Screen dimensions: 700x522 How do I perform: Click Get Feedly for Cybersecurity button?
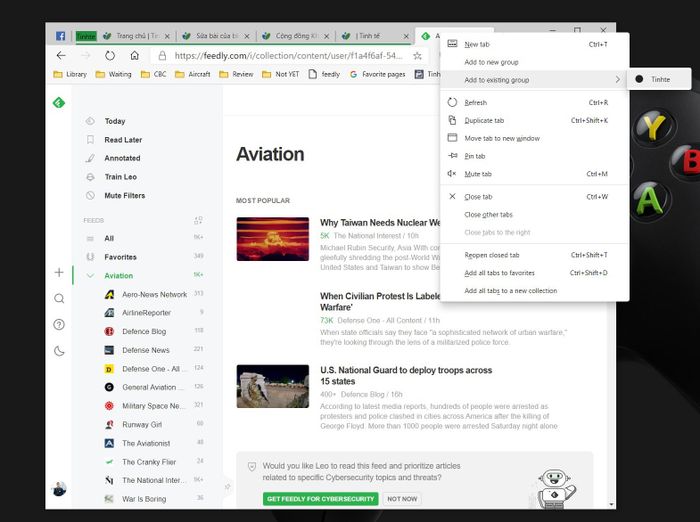[x=321, y=499]
